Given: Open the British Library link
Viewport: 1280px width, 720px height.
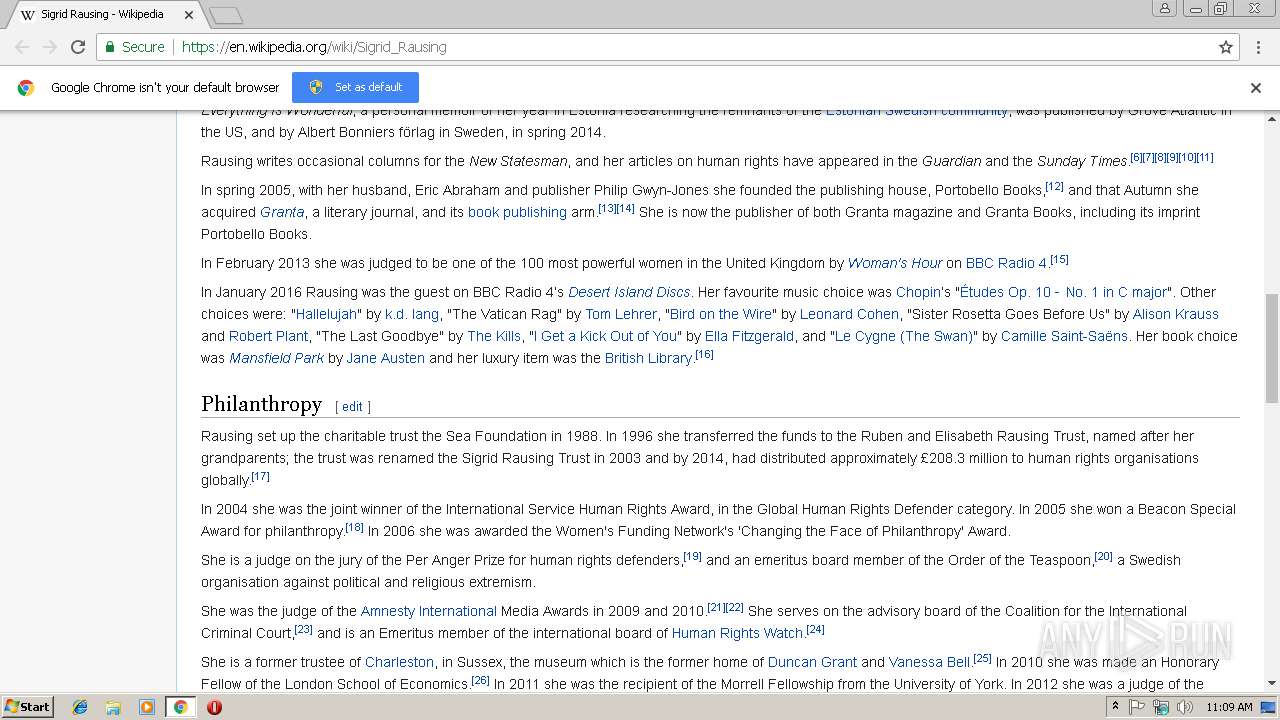Looking at the screenshot, I should pos(648,358).
